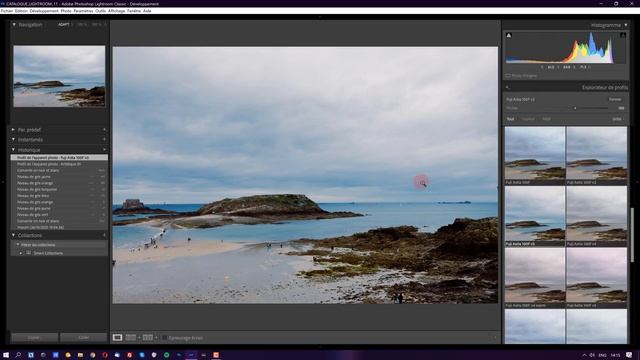Open the Grille view dropdown
The width and height of the screenshot is (640, 360).
(617, 119)
